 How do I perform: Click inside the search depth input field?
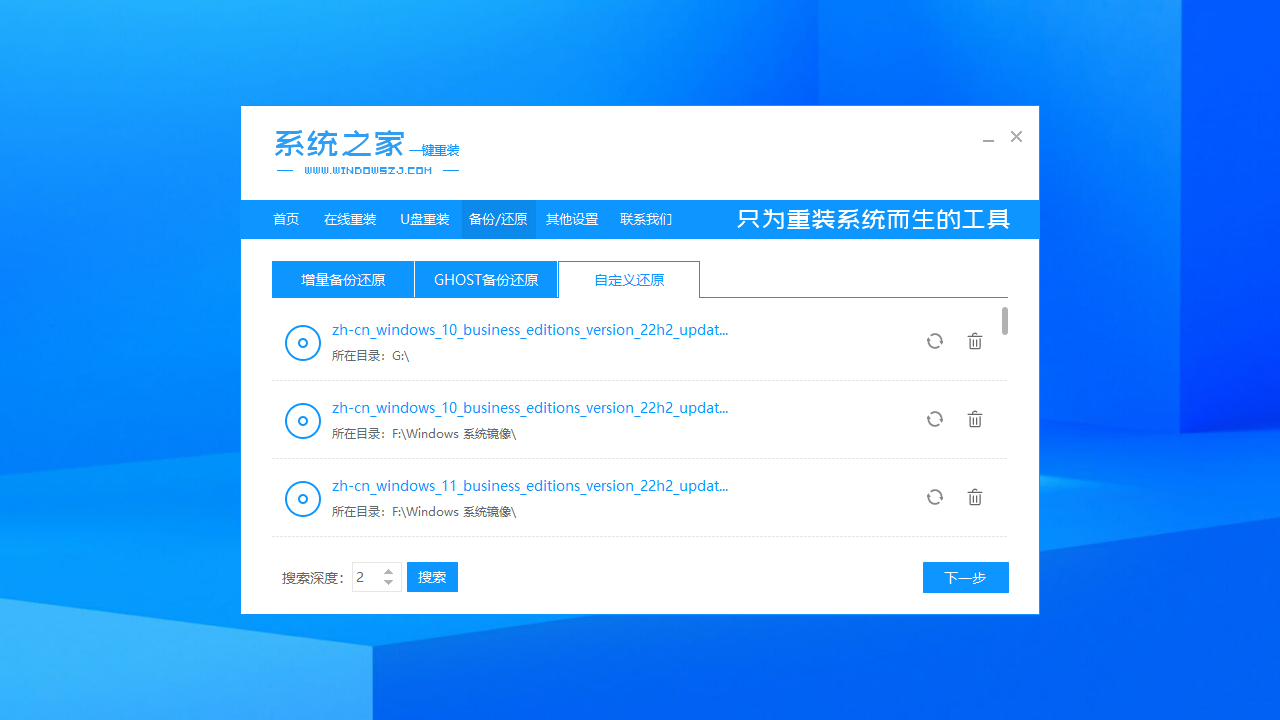click(x=366, y=577)
